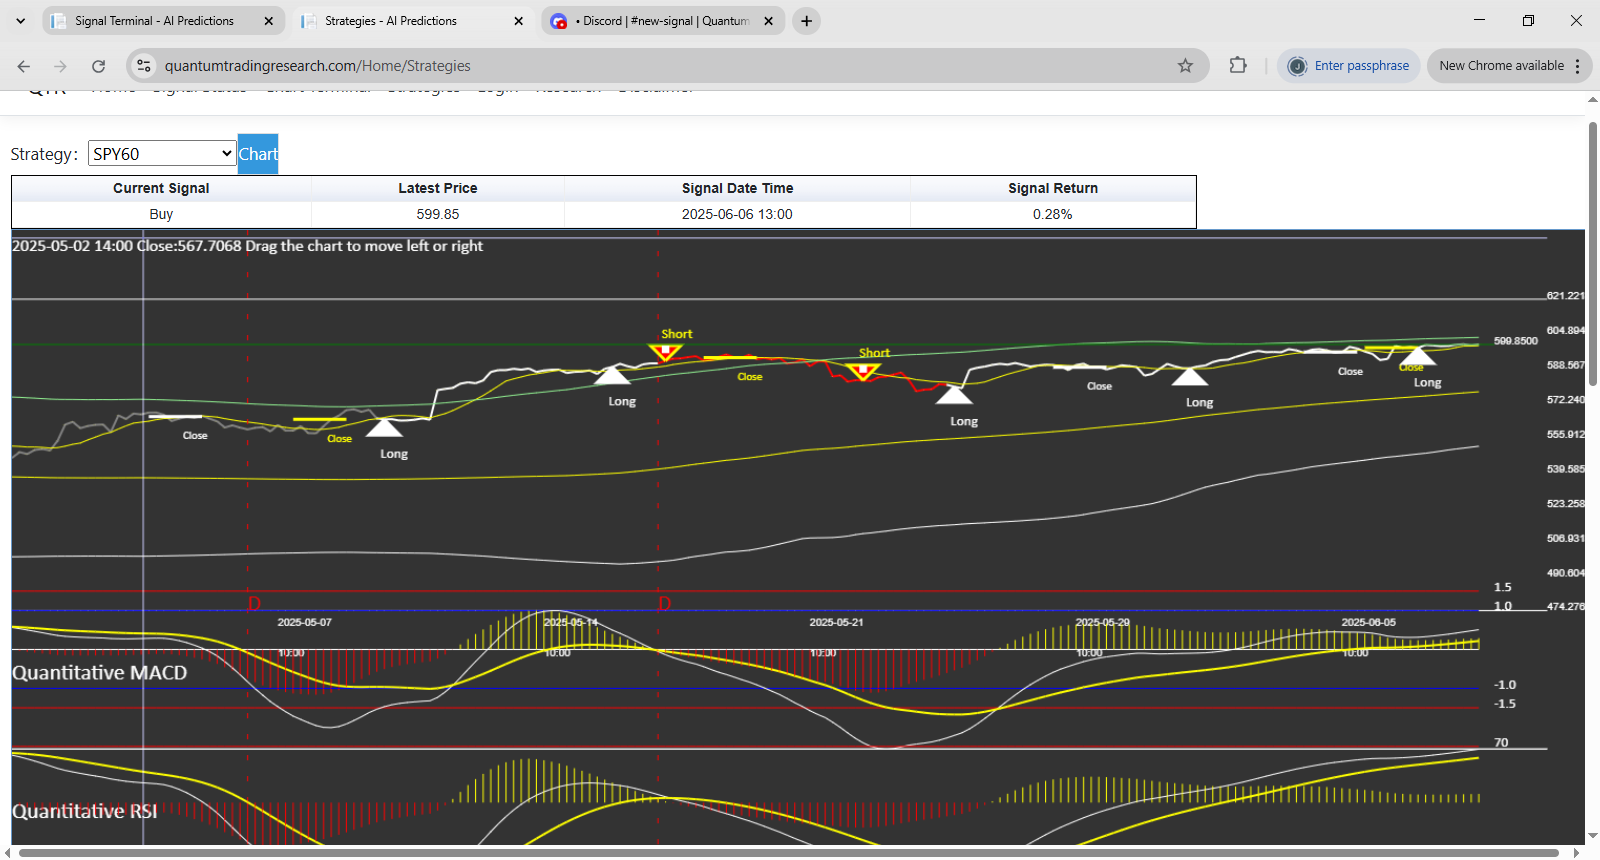Click the 2025-05-14 date label on chart
The width and height of the screenshot is (1600, 860).
pyautogui.click(x=570, y=622)
